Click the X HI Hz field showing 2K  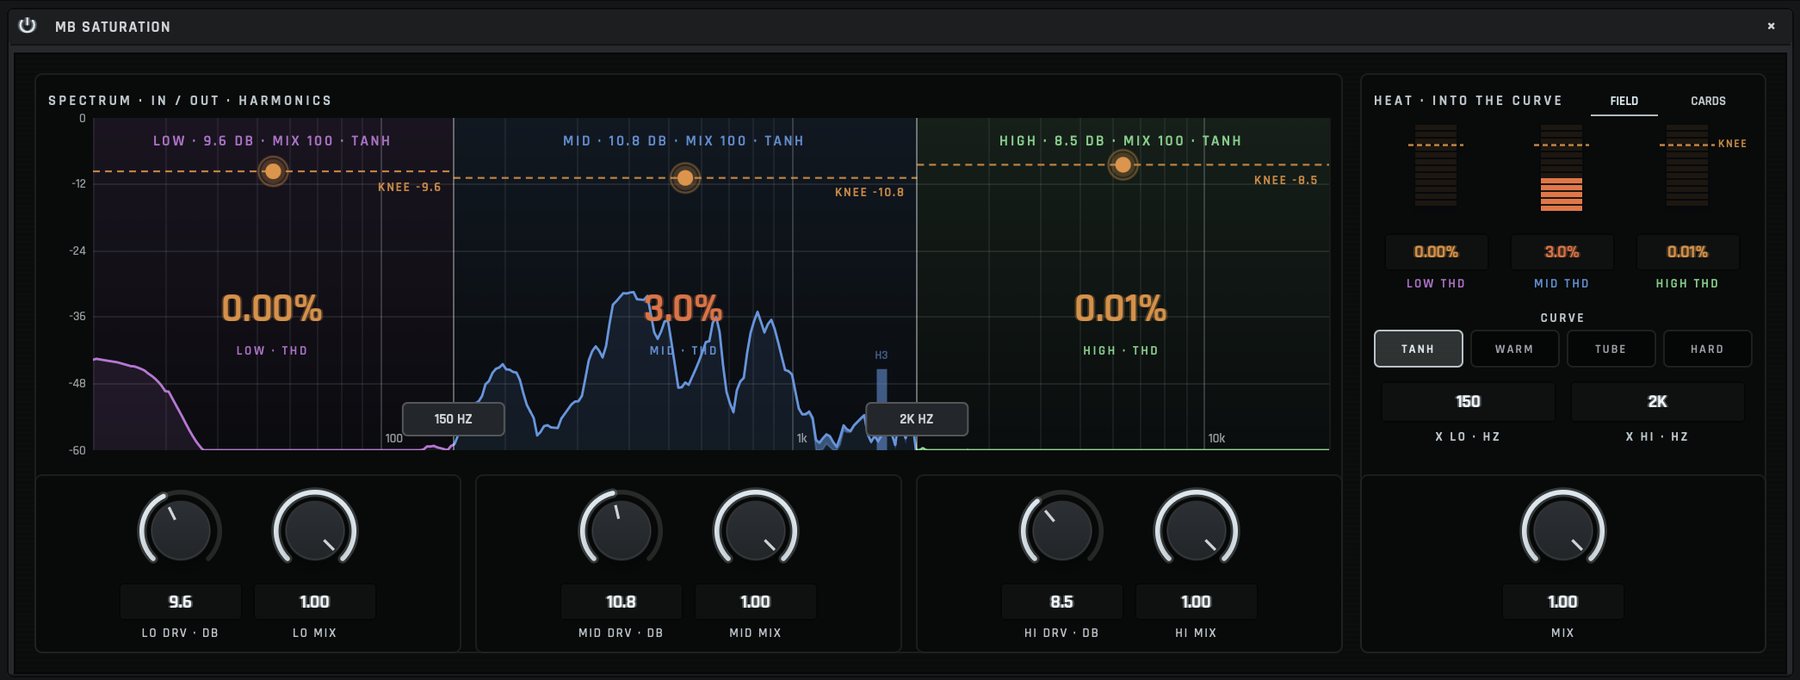pos(1657,402)
